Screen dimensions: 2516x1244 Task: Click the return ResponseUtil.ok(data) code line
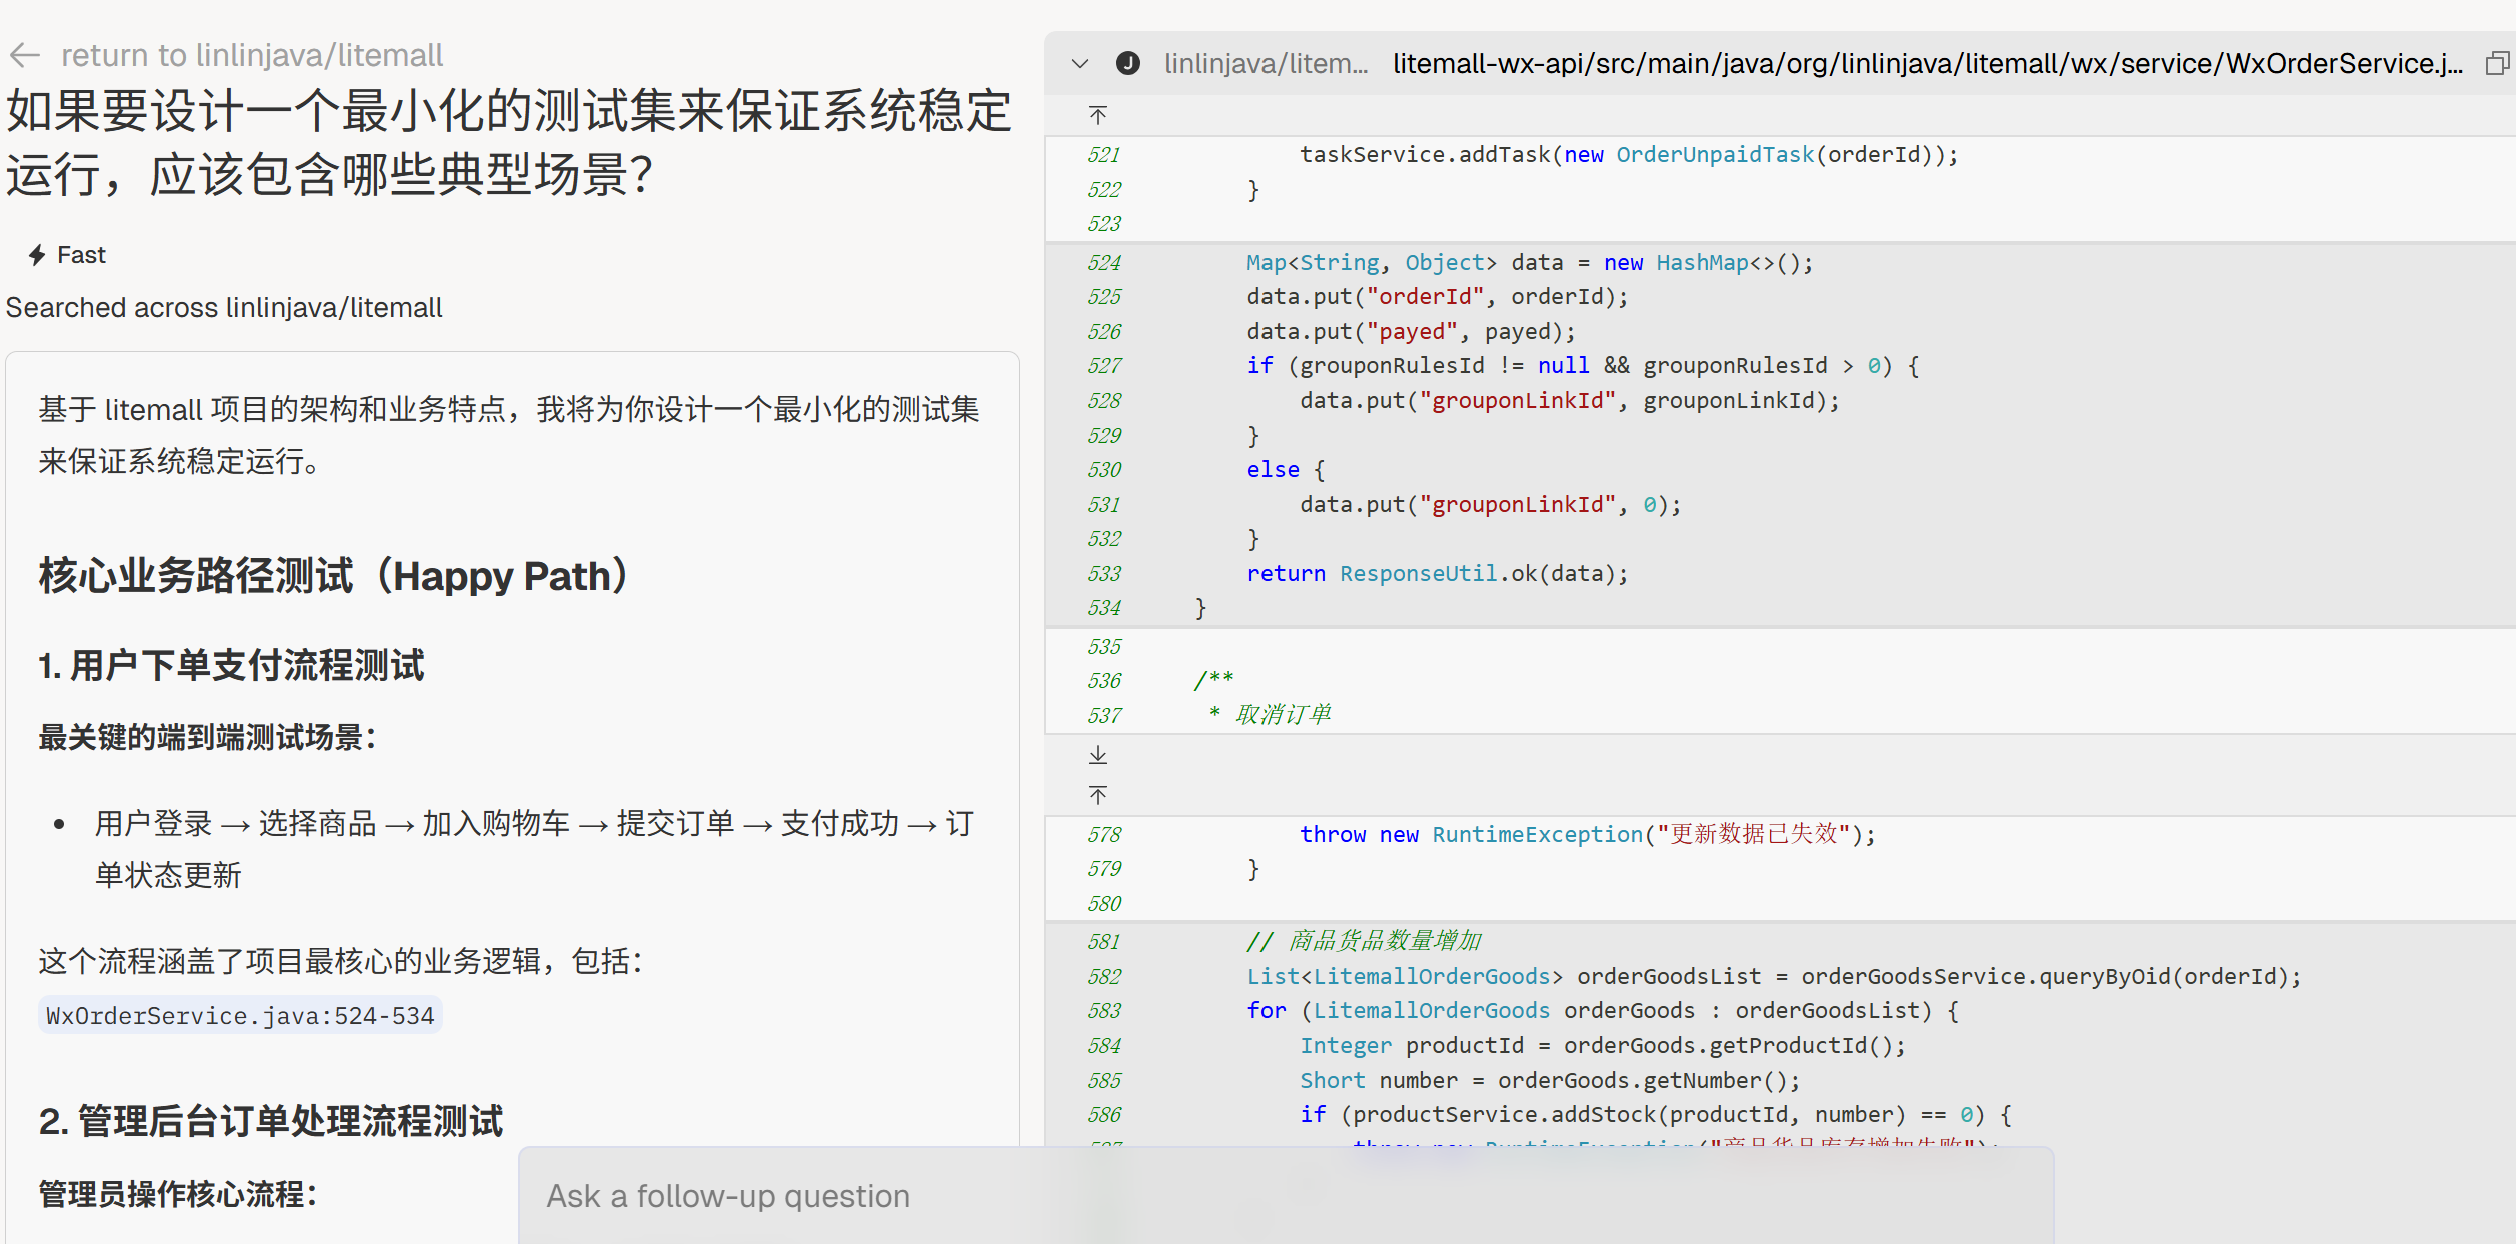point(1436,574)
